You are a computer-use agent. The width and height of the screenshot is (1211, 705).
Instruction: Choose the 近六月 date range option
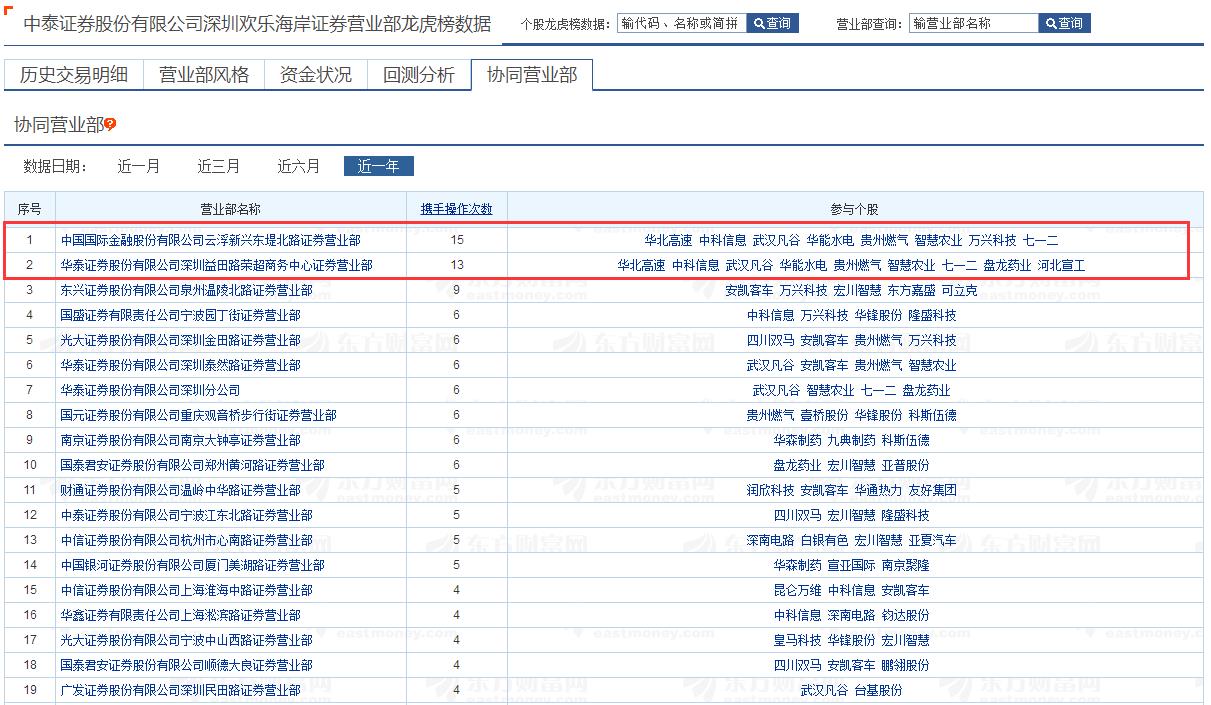299,166
